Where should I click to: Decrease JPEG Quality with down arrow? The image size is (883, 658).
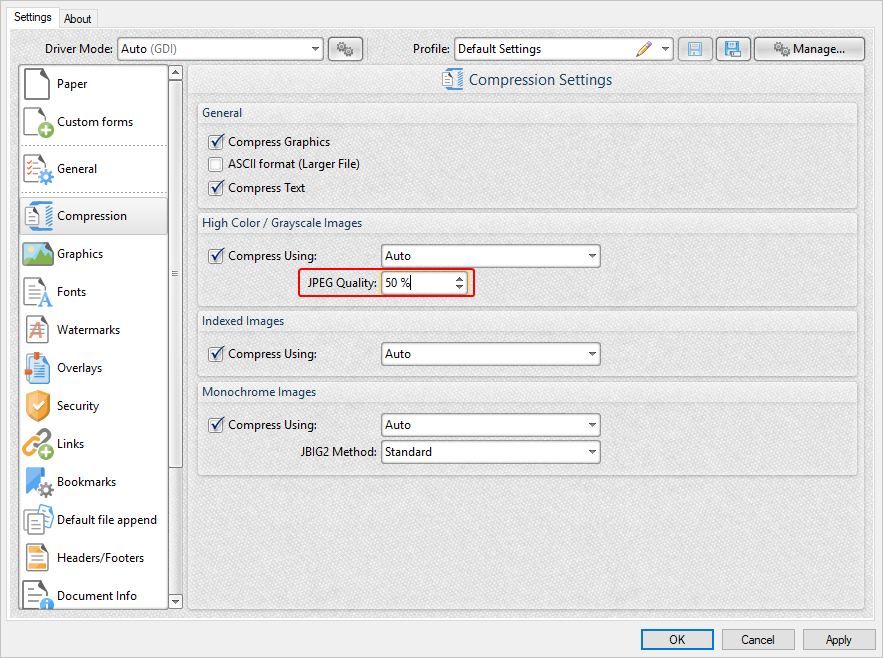pyautogui.click(x=460, y=287)
